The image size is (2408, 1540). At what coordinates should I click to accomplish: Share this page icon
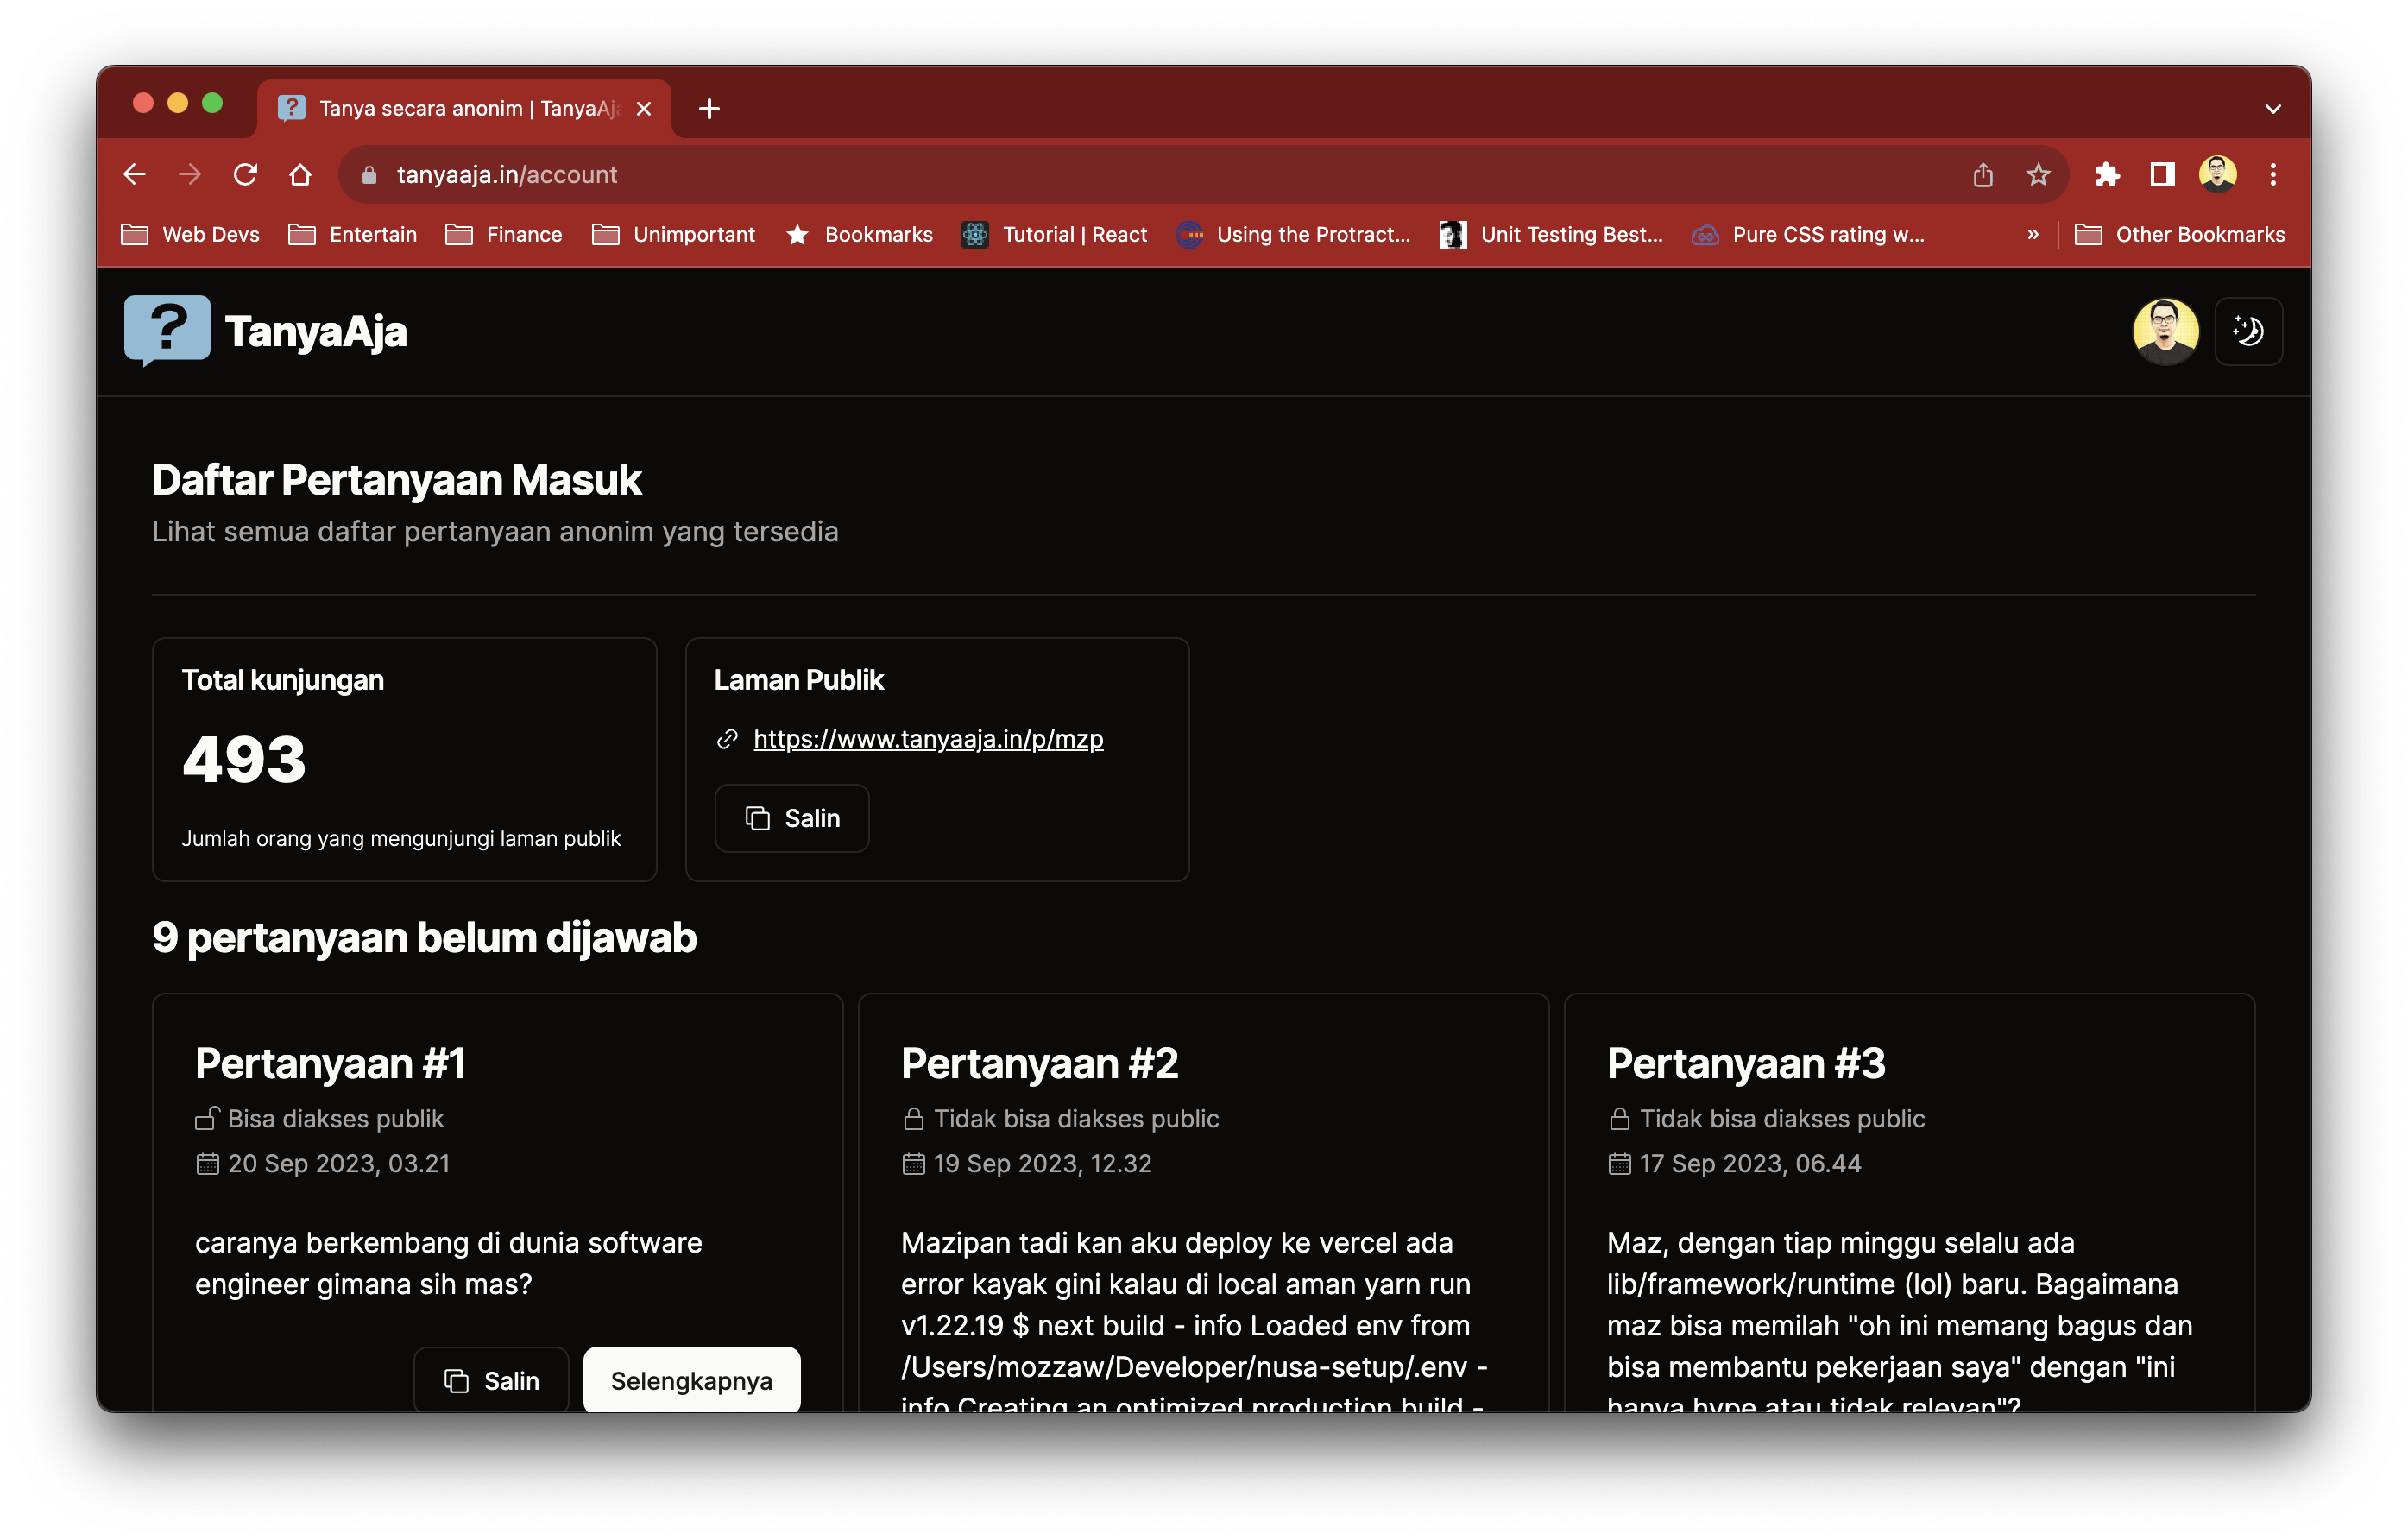[x=1983, y=175]
